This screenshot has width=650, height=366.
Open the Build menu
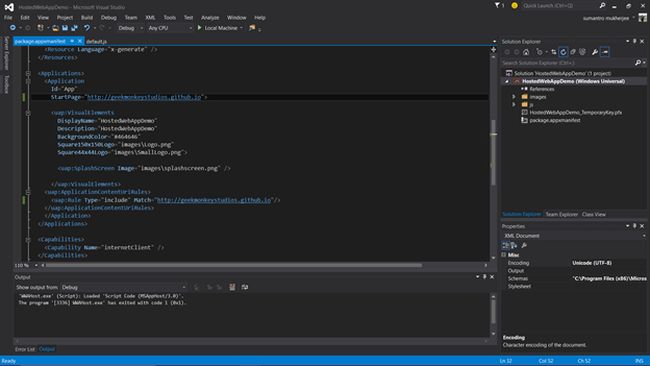pos(87,17)
